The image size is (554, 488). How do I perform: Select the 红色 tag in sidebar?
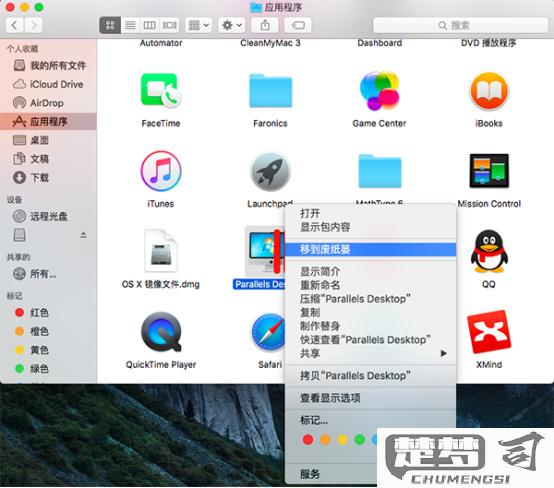[48, 312]
